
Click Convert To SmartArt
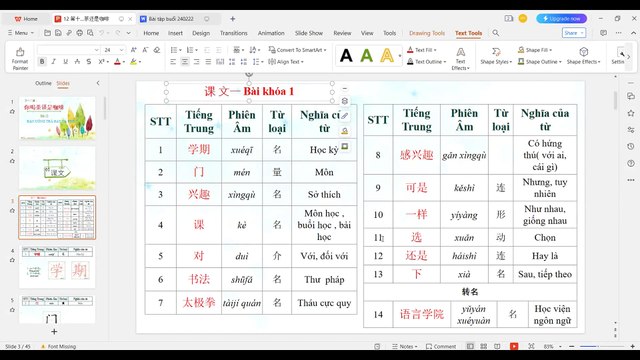click(x=297, y=50)
